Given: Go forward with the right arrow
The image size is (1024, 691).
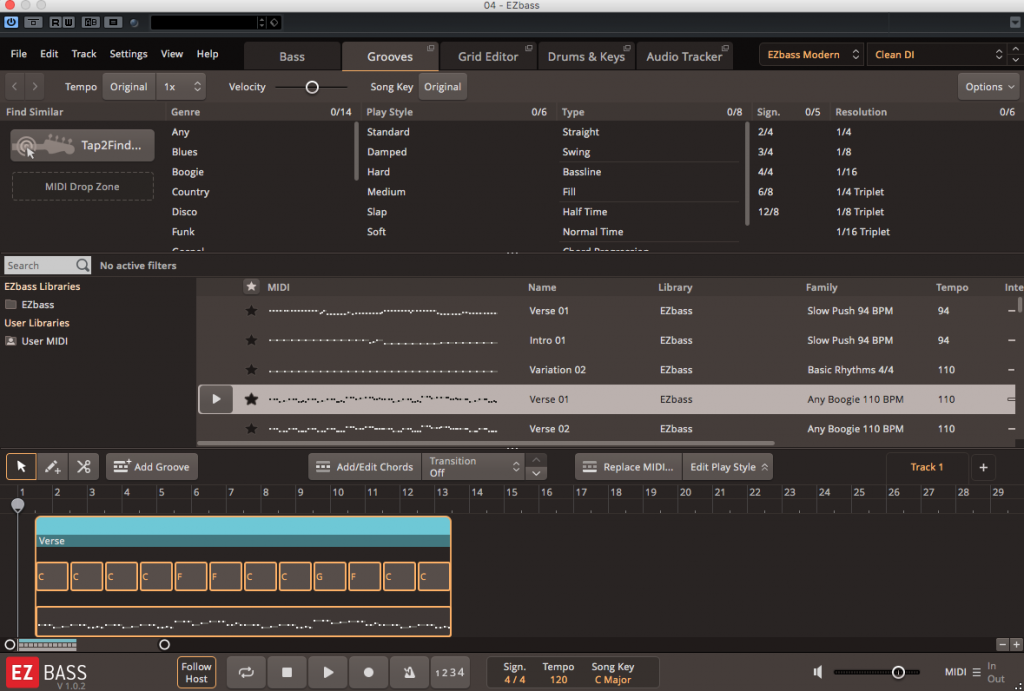Looking at the screenshot, I should pos(35,86).
